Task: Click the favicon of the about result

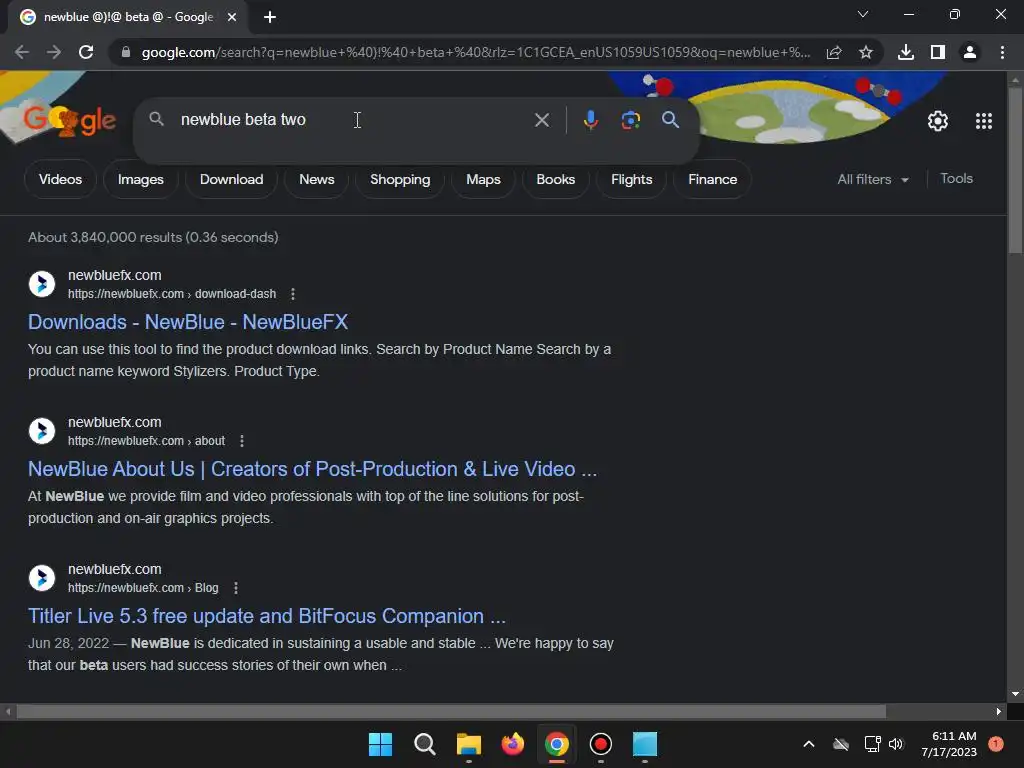Action: [42, 431]
